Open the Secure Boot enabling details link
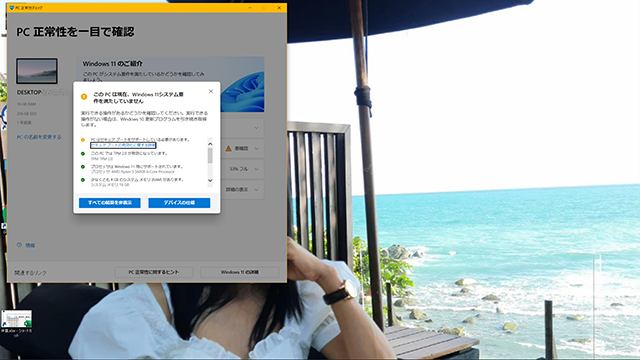 pos(123,145)
